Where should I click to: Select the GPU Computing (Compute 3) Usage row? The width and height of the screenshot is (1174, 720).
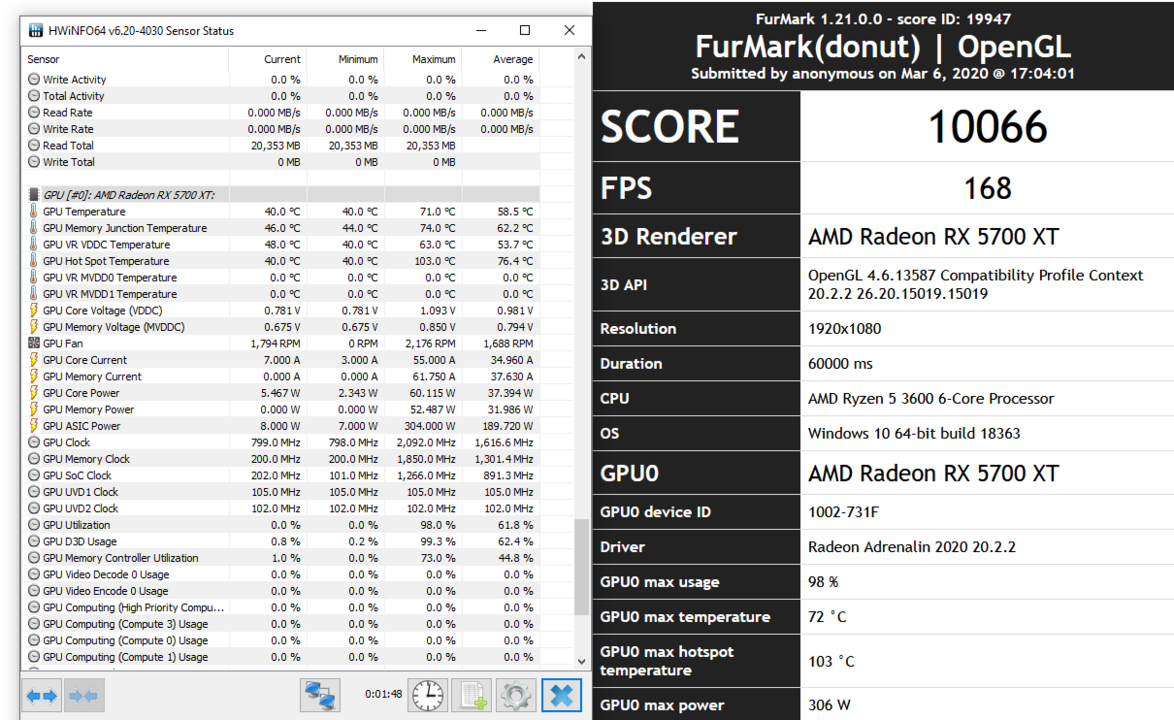[x=281, y=623]
